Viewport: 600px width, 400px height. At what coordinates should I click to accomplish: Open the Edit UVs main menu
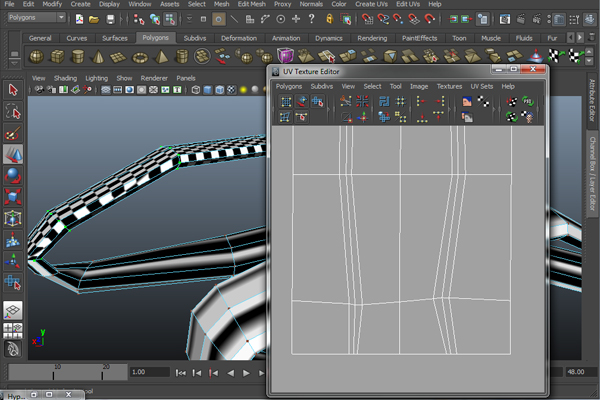408,4
